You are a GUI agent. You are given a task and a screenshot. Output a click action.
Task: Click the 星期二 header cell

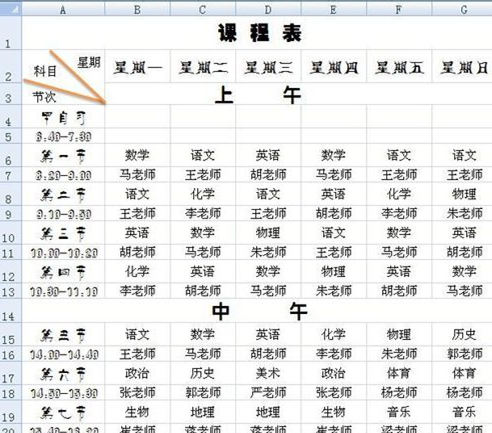click(x=203, y=66)
